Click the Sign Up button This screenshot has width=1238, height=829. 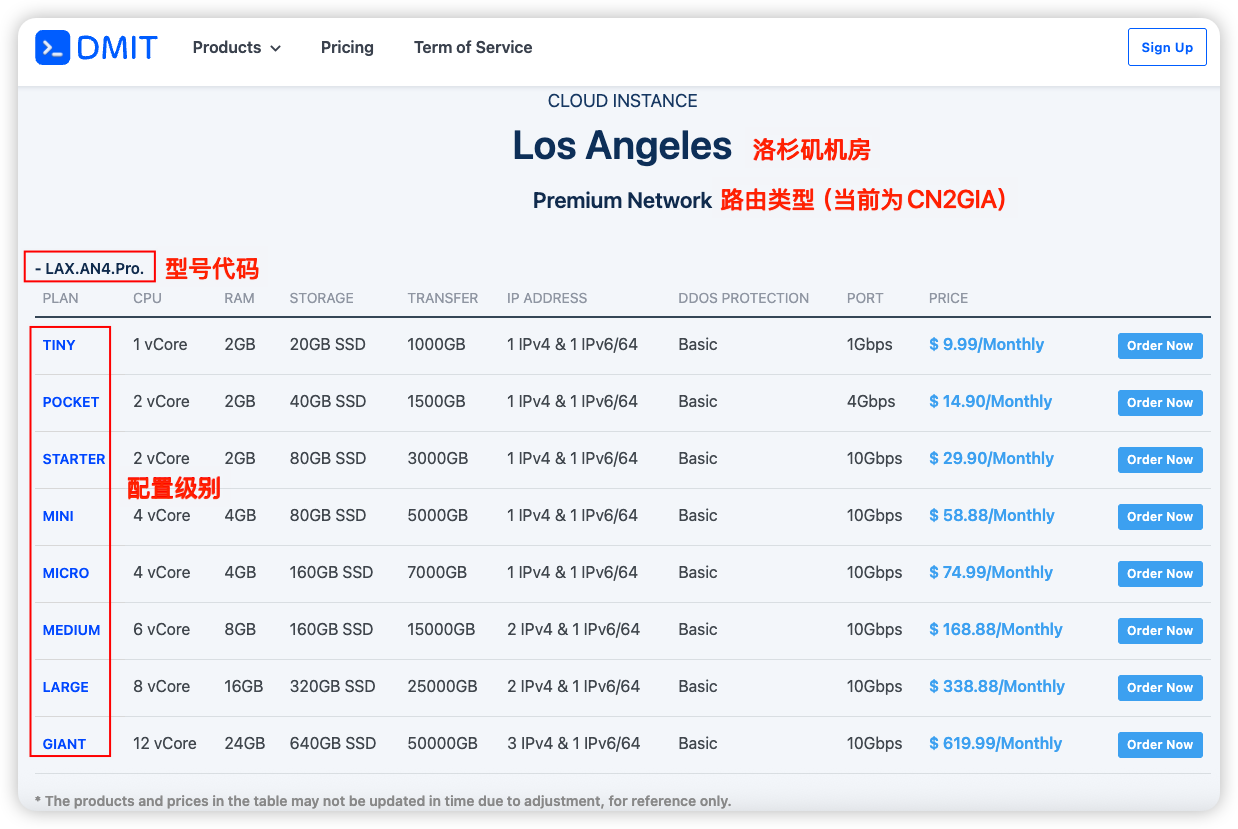(x=1167, y=47)
